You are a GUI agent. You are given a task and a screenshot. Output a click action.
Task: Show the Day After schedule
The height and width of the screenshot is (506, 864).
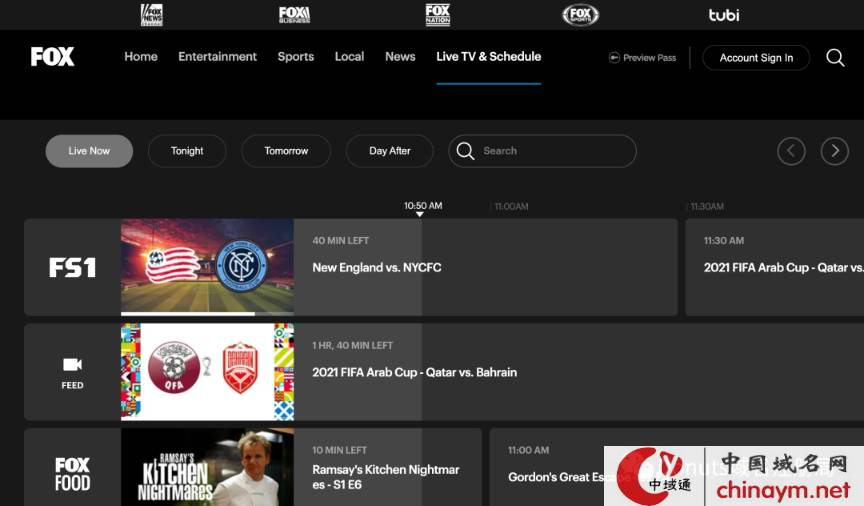coord(390,151)
